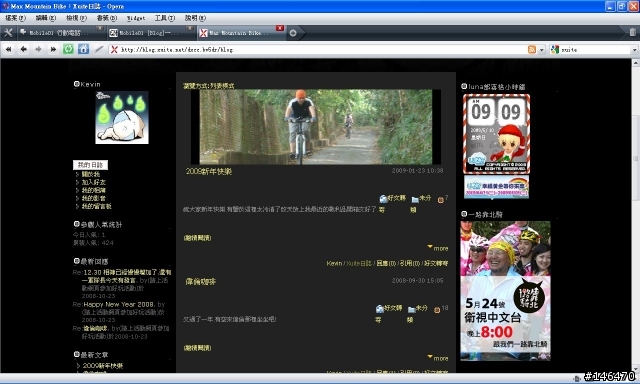This screenshot has height=384, width=640.
Task: Open the closed tabs trash icon
Action: 632,32
